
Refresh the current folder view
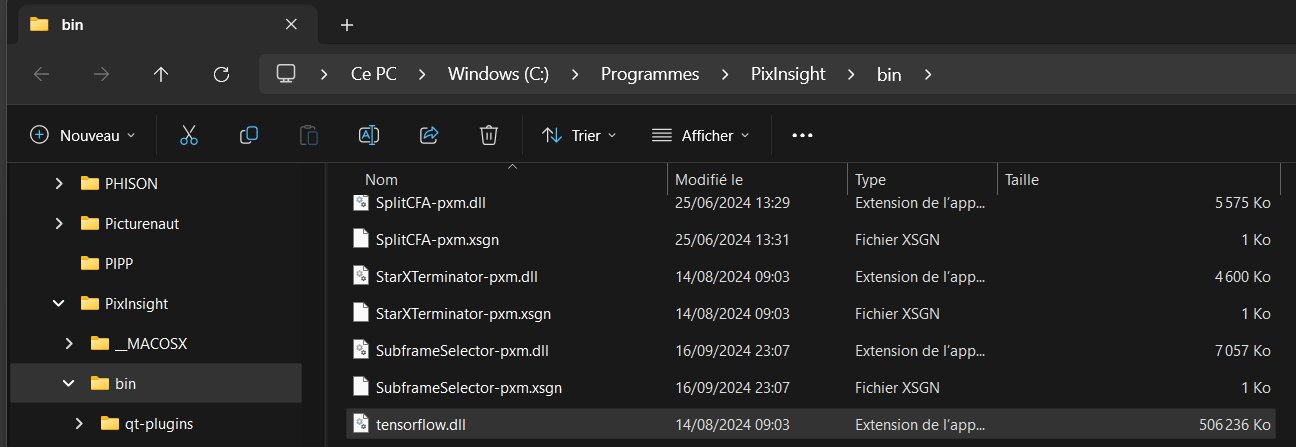click(222, 74)
